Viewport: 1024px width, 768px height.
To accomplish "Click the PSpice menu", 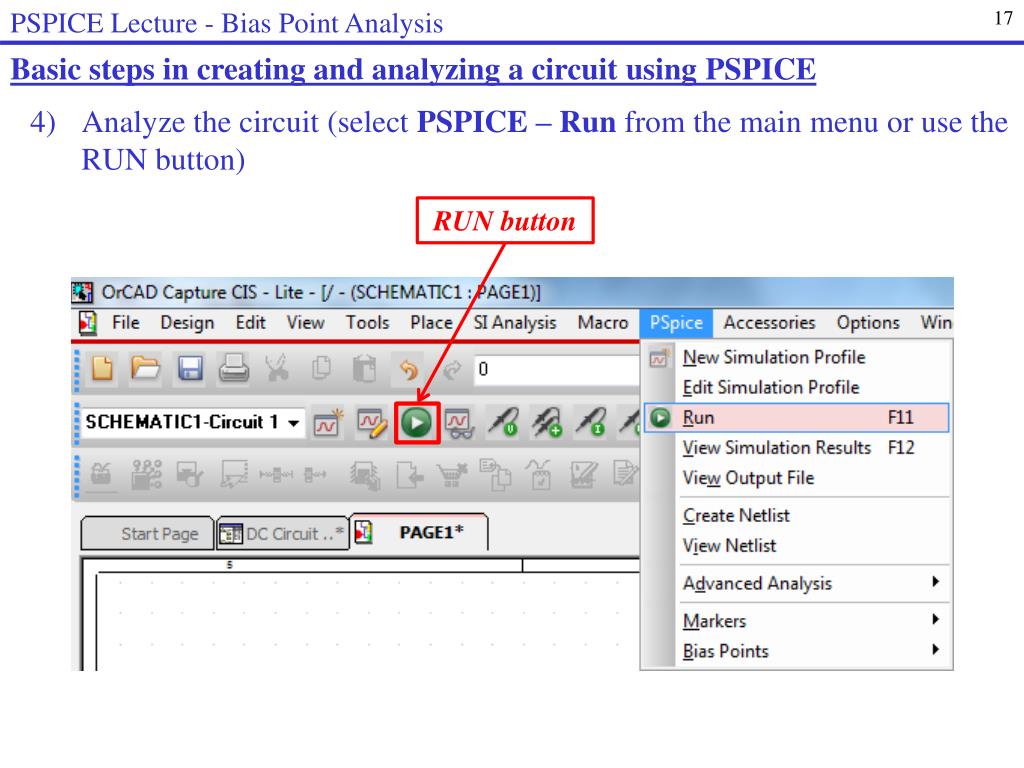I will (x=676, y=323).
